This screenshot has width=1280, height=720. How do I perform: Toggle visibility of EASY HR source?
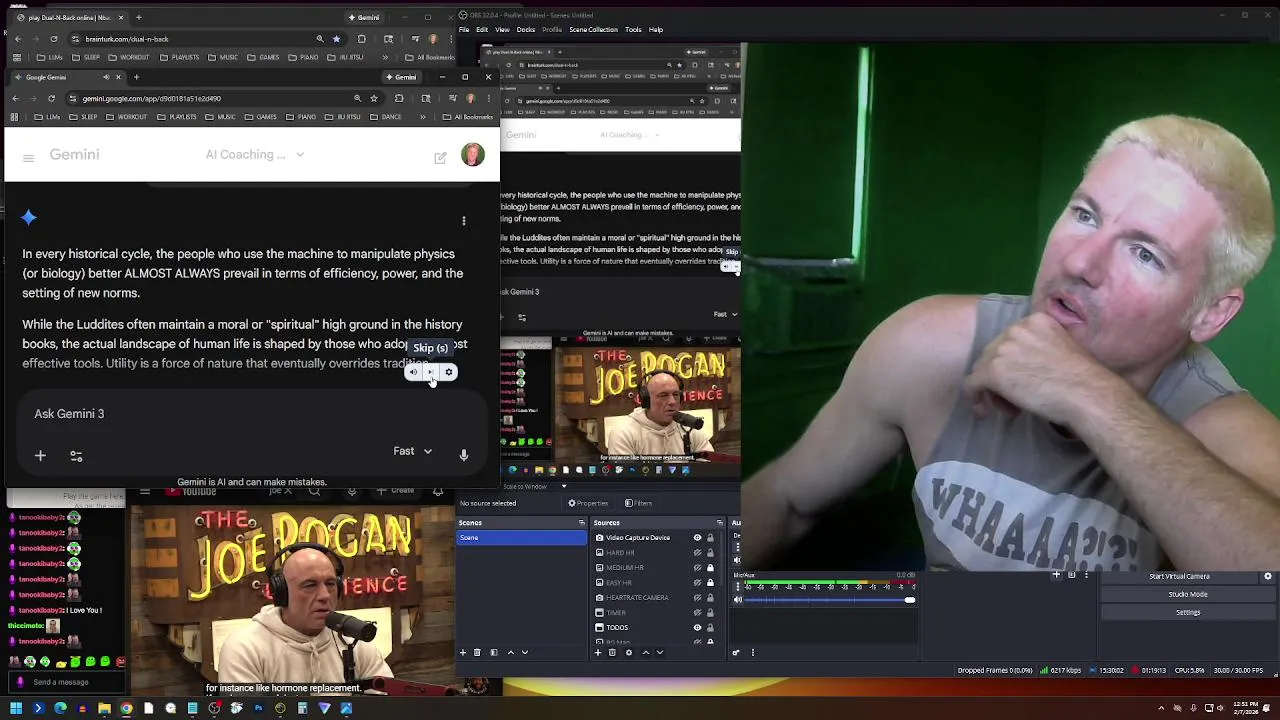pyautogui.click(x=697, y=583)
